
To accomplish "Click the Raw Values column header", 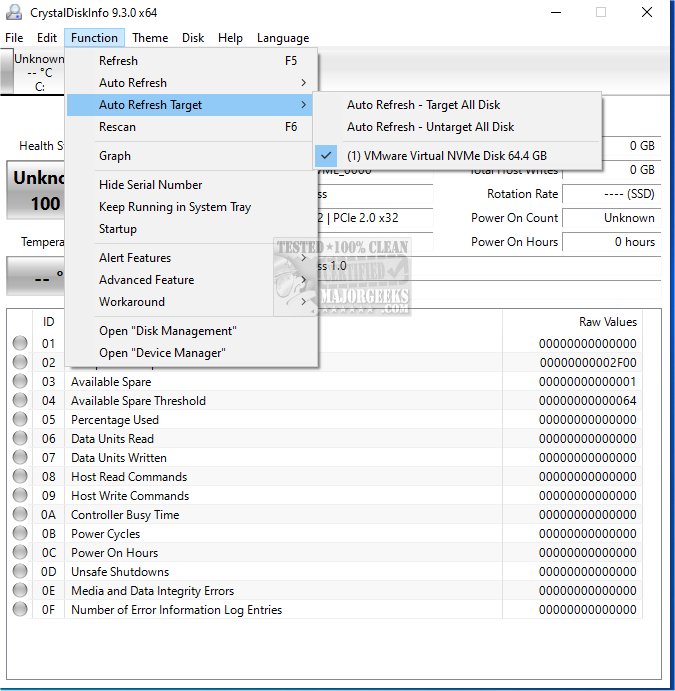I will coord(607,322).
